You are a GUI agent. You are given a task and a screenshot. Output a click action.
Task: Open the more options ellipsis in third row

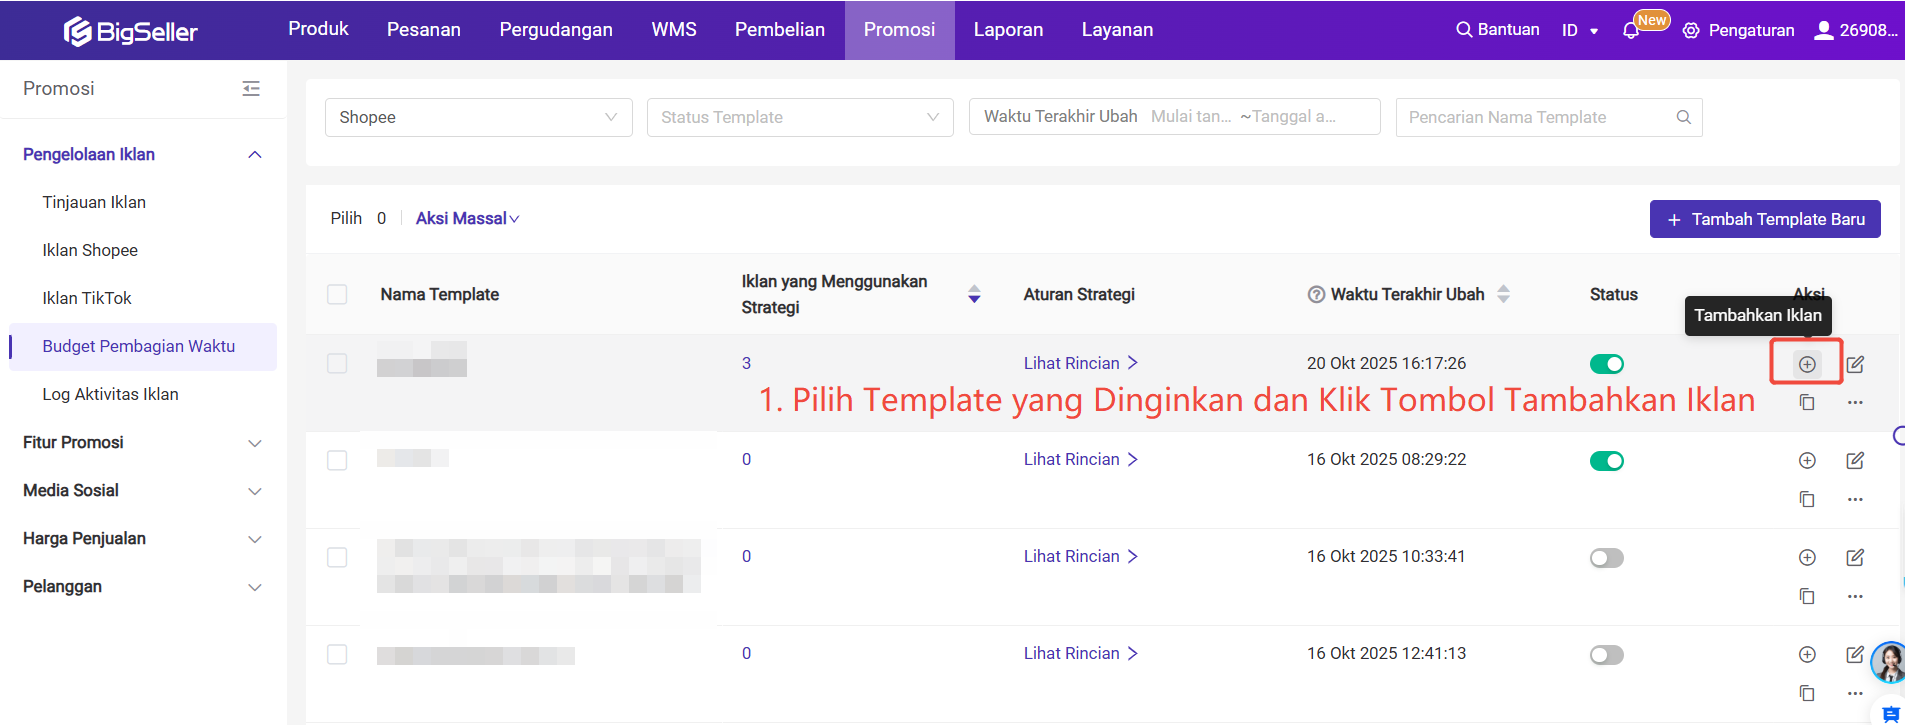click(x=1855, y=596)
